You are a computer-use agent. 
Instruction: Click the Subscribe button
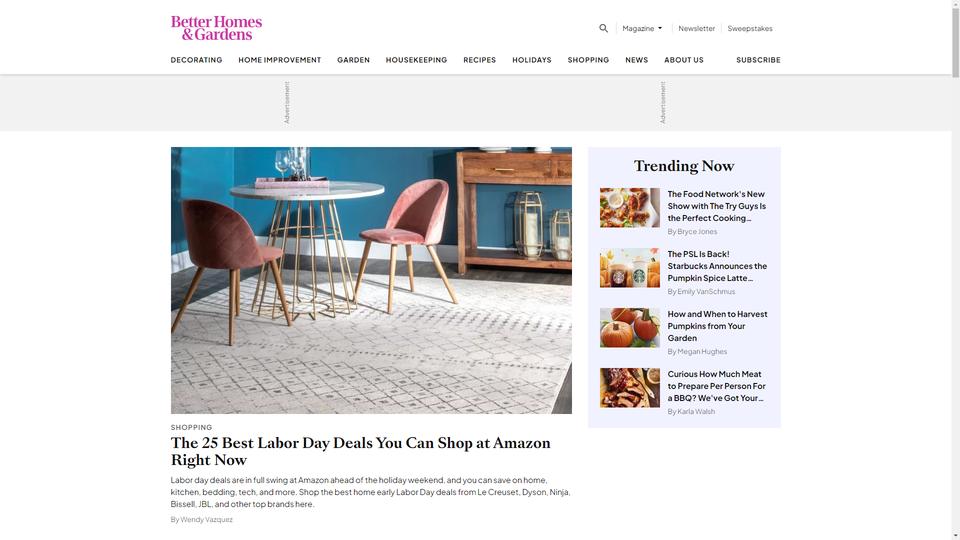(758, 60)
